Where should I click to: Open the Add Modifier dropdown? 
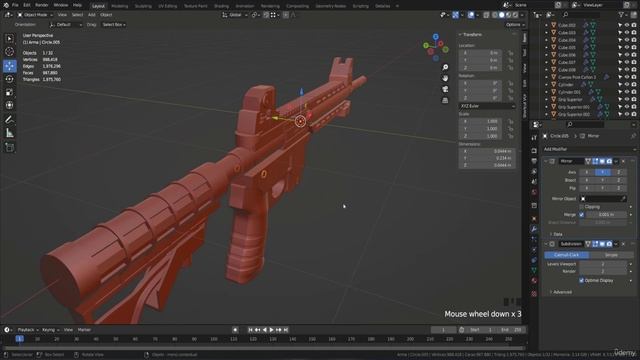click(589, 149)
